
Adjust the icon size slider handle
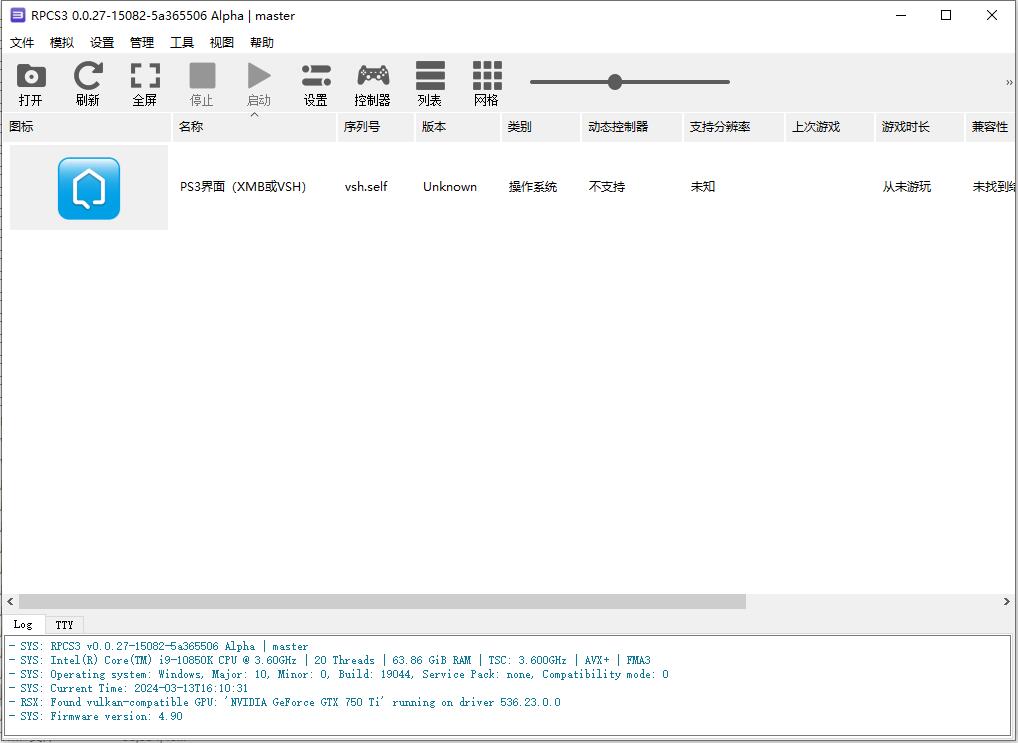pyautogui.click(x=615, y=82)
